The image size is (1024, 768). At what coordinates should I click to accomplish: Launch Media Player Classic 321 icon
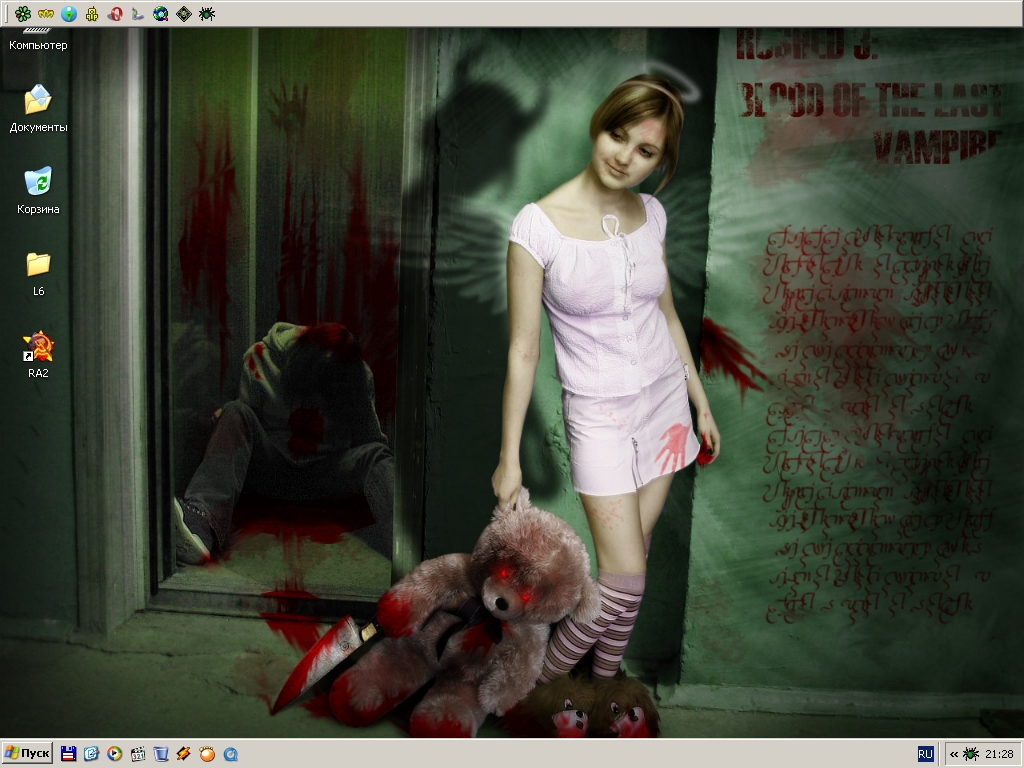[138, 754]
